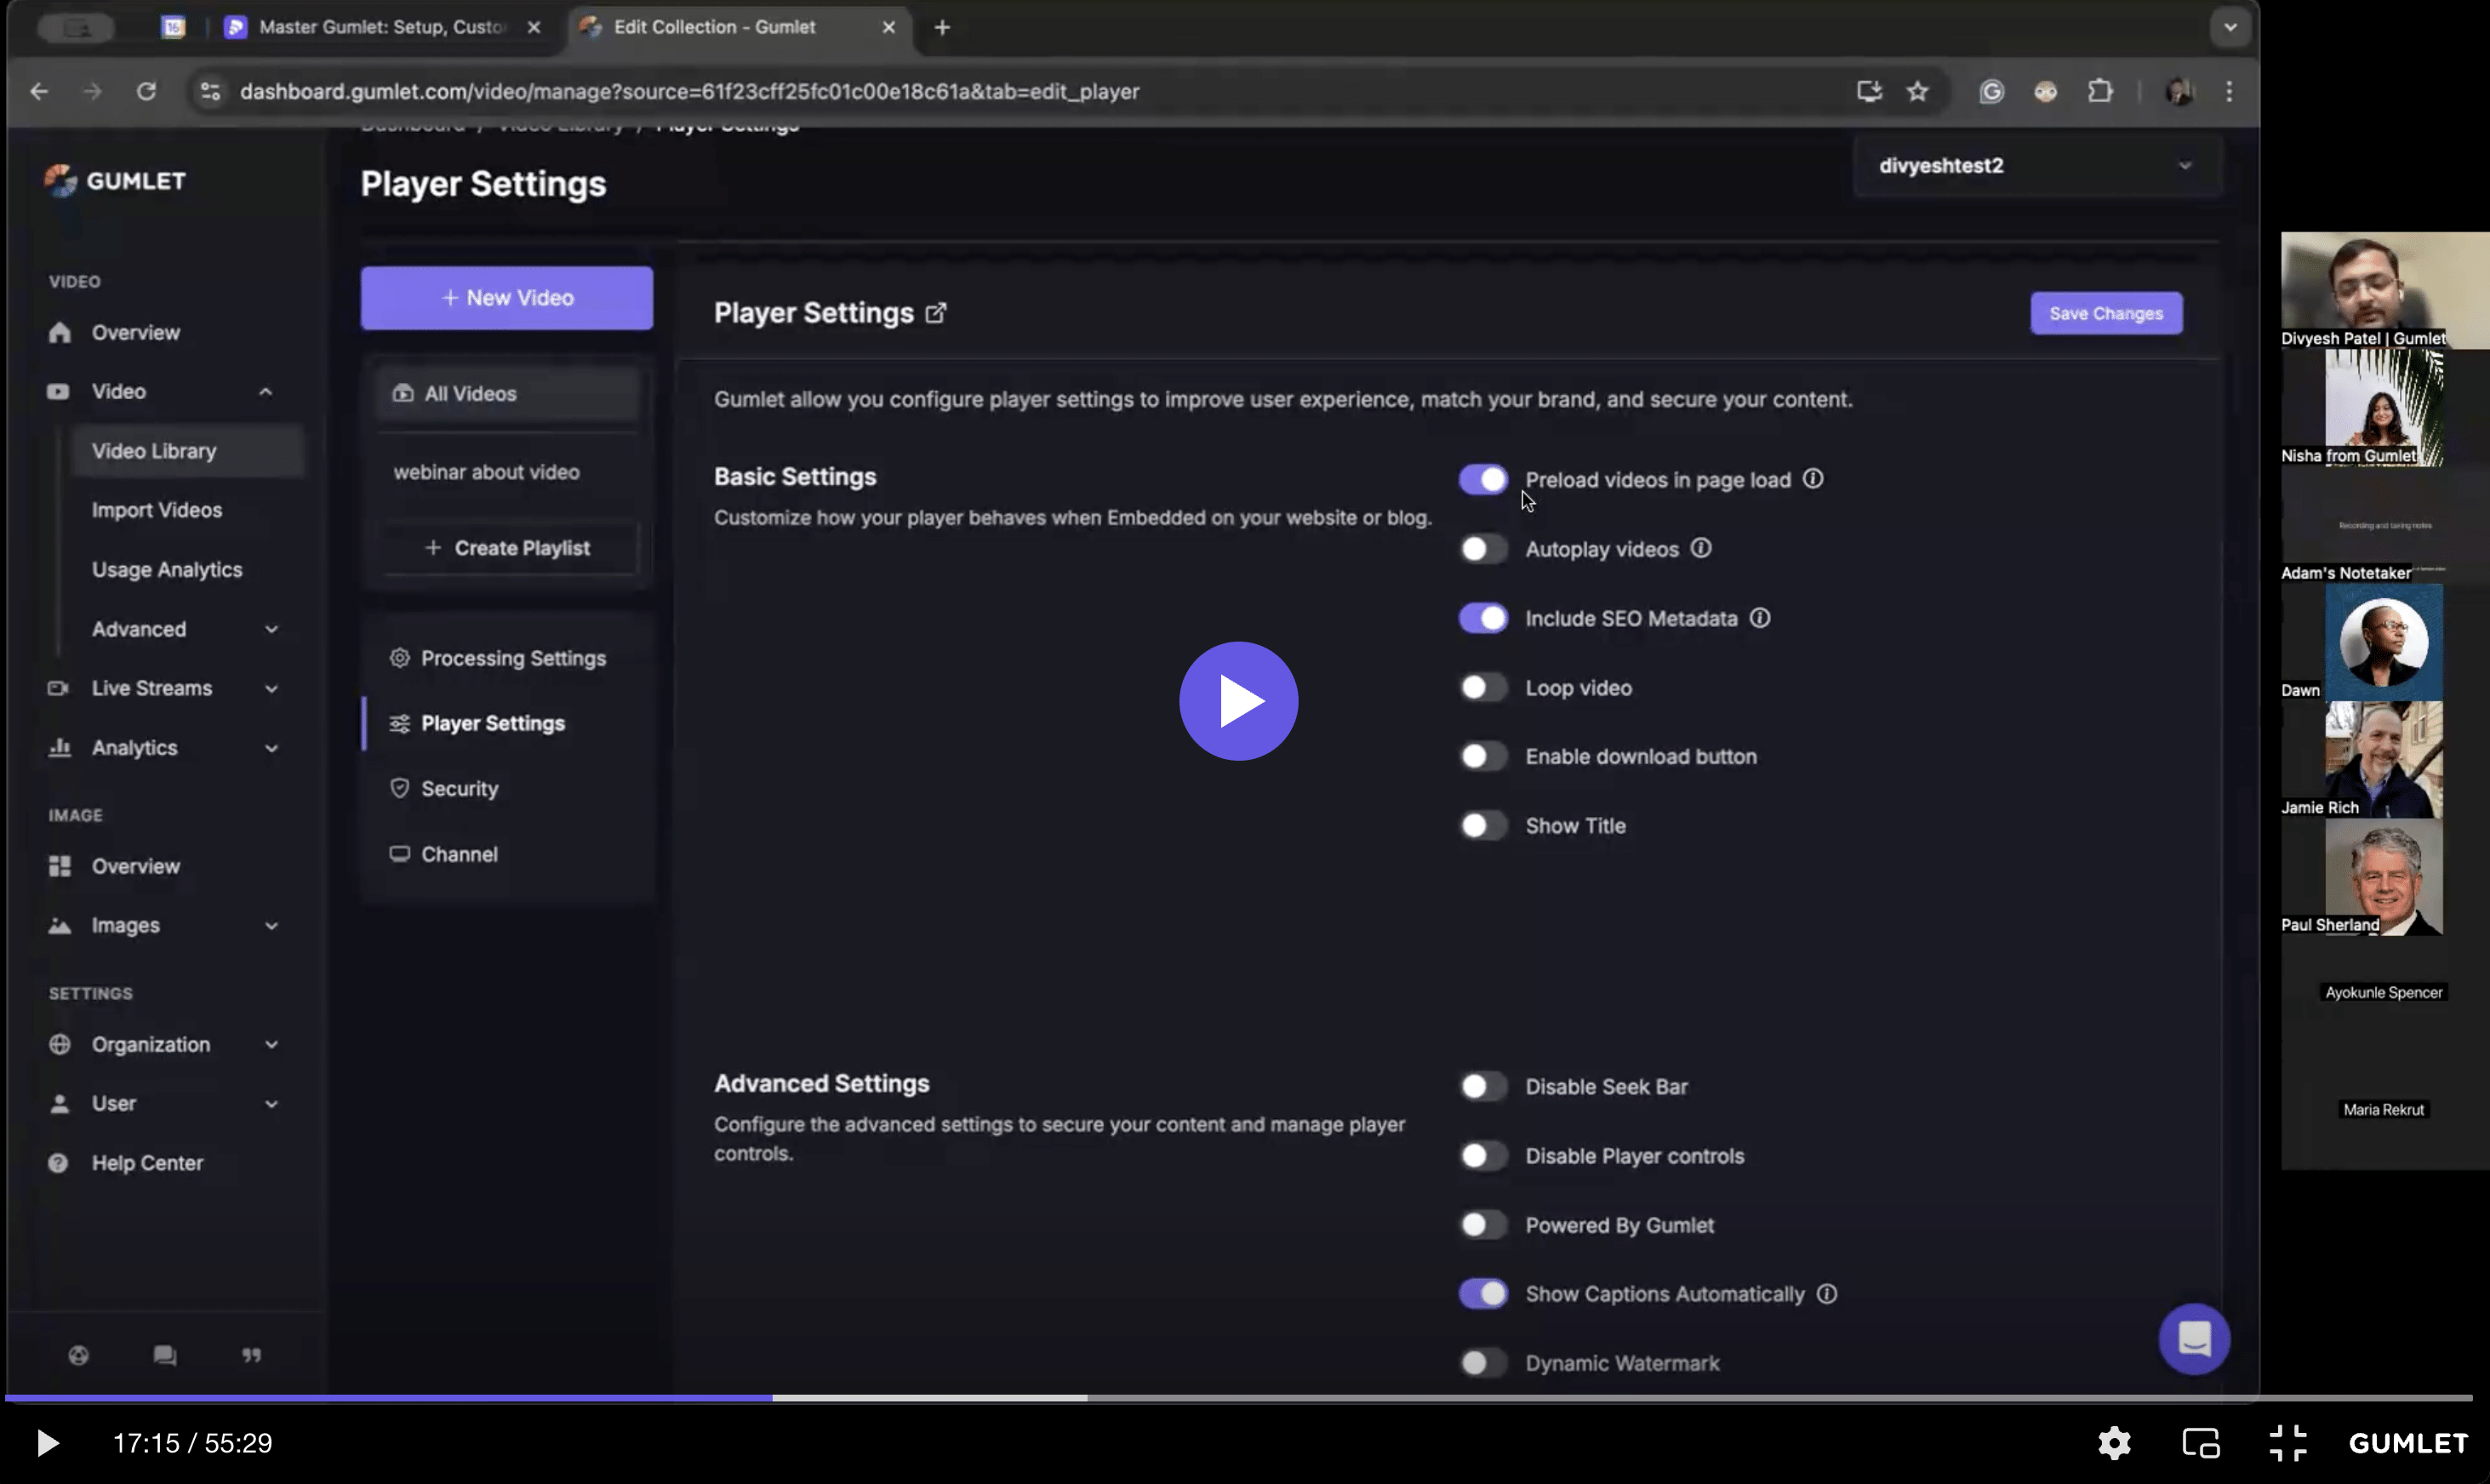The height and width of the screenshot is (1484, 2490).
Task: Bookmark page with the star icon
Action: (1917, 91)
